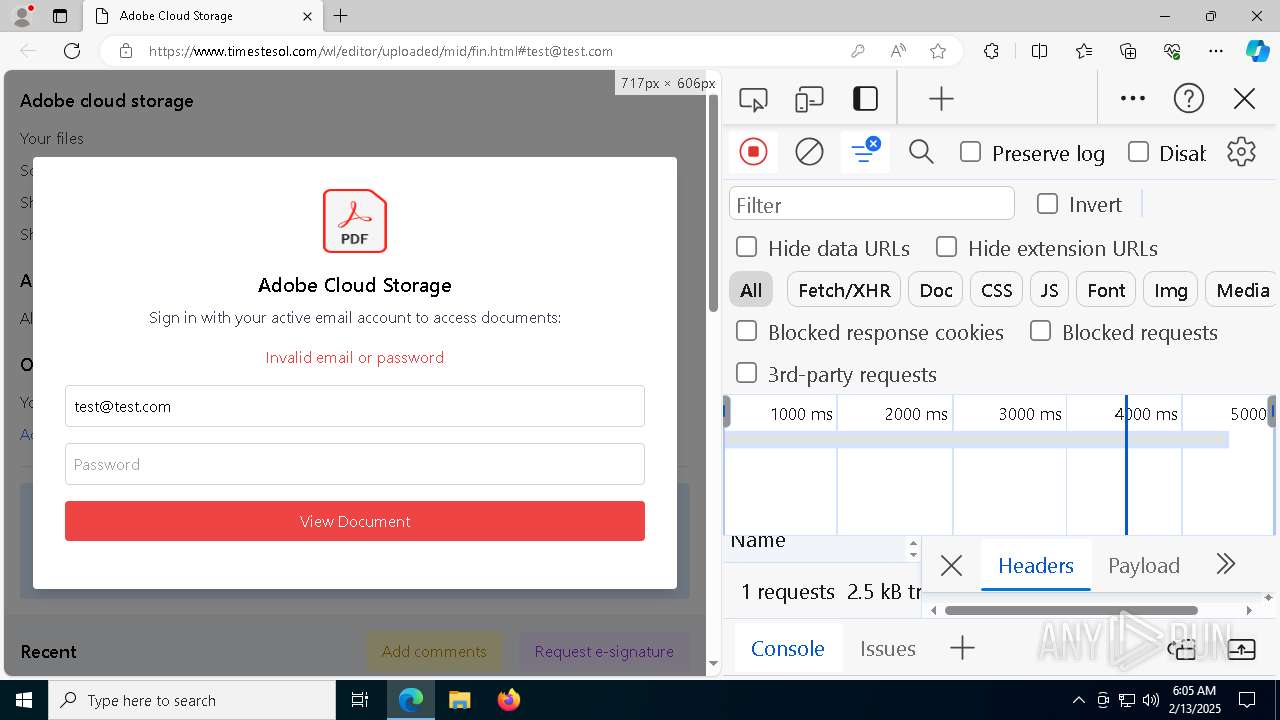
Task: Click the email field with test@test.com
Action: pyautogui.click(x=355, y=406)
